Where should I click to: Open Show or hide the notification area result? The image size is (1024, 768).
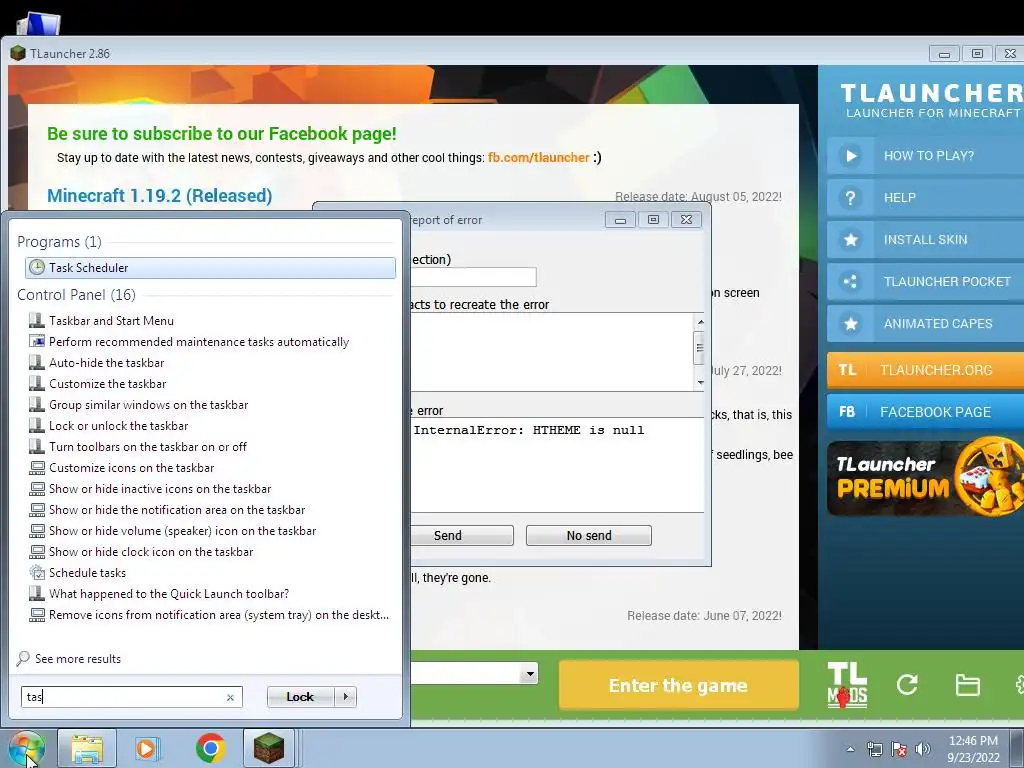tap(177, 509)
